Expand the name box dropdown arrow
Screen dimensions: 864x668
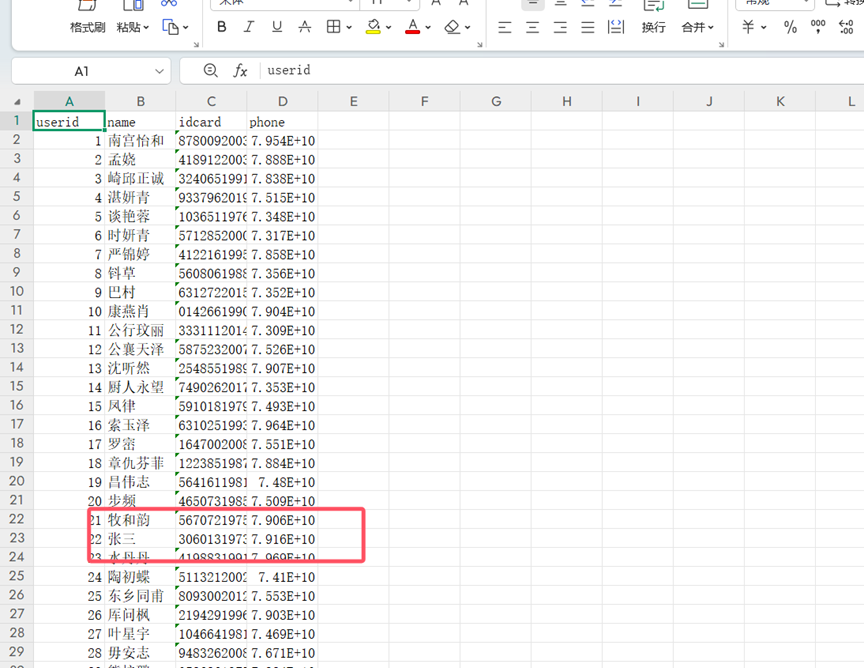pyautogui.click(x=160, y=71)
